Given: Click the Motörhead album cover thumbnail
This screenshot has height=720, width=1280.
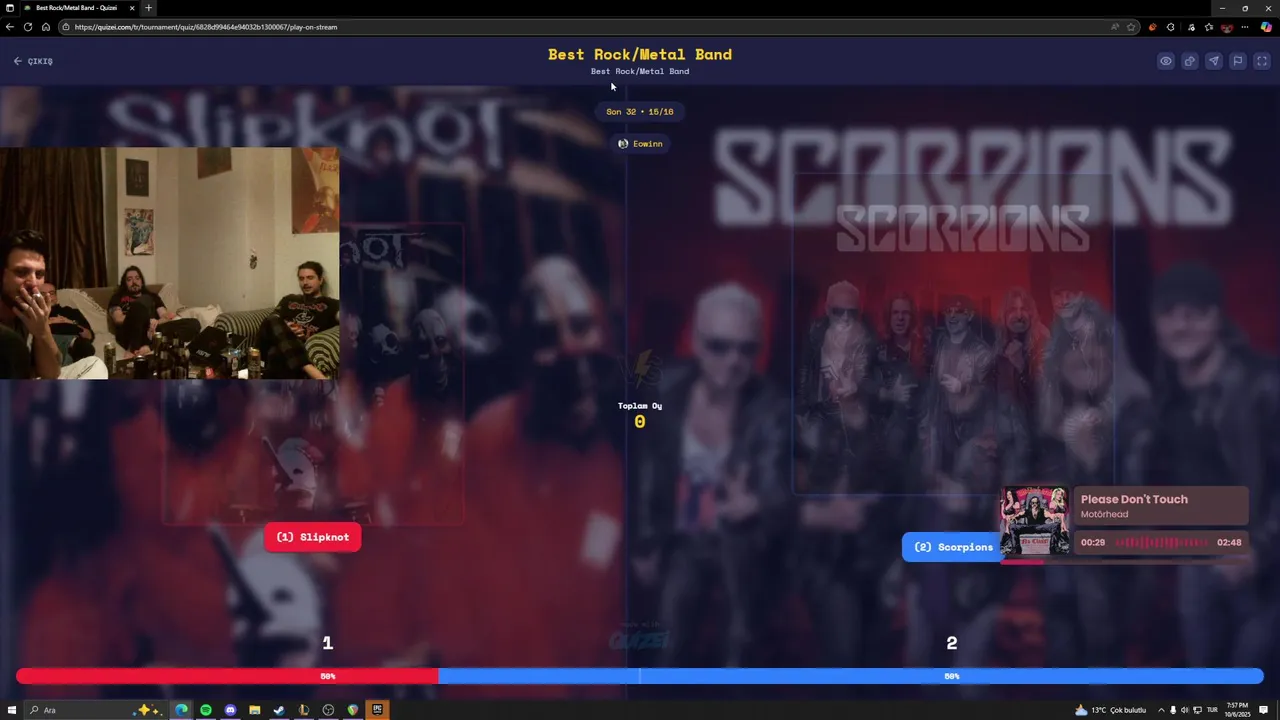Looking at the screenshot, I should coord(1035,520).
